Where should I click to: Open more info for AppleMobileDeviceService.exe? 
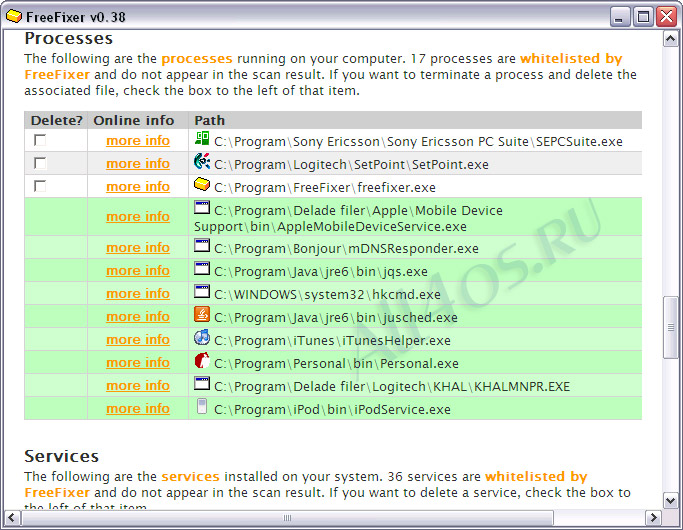coord(138,216)
